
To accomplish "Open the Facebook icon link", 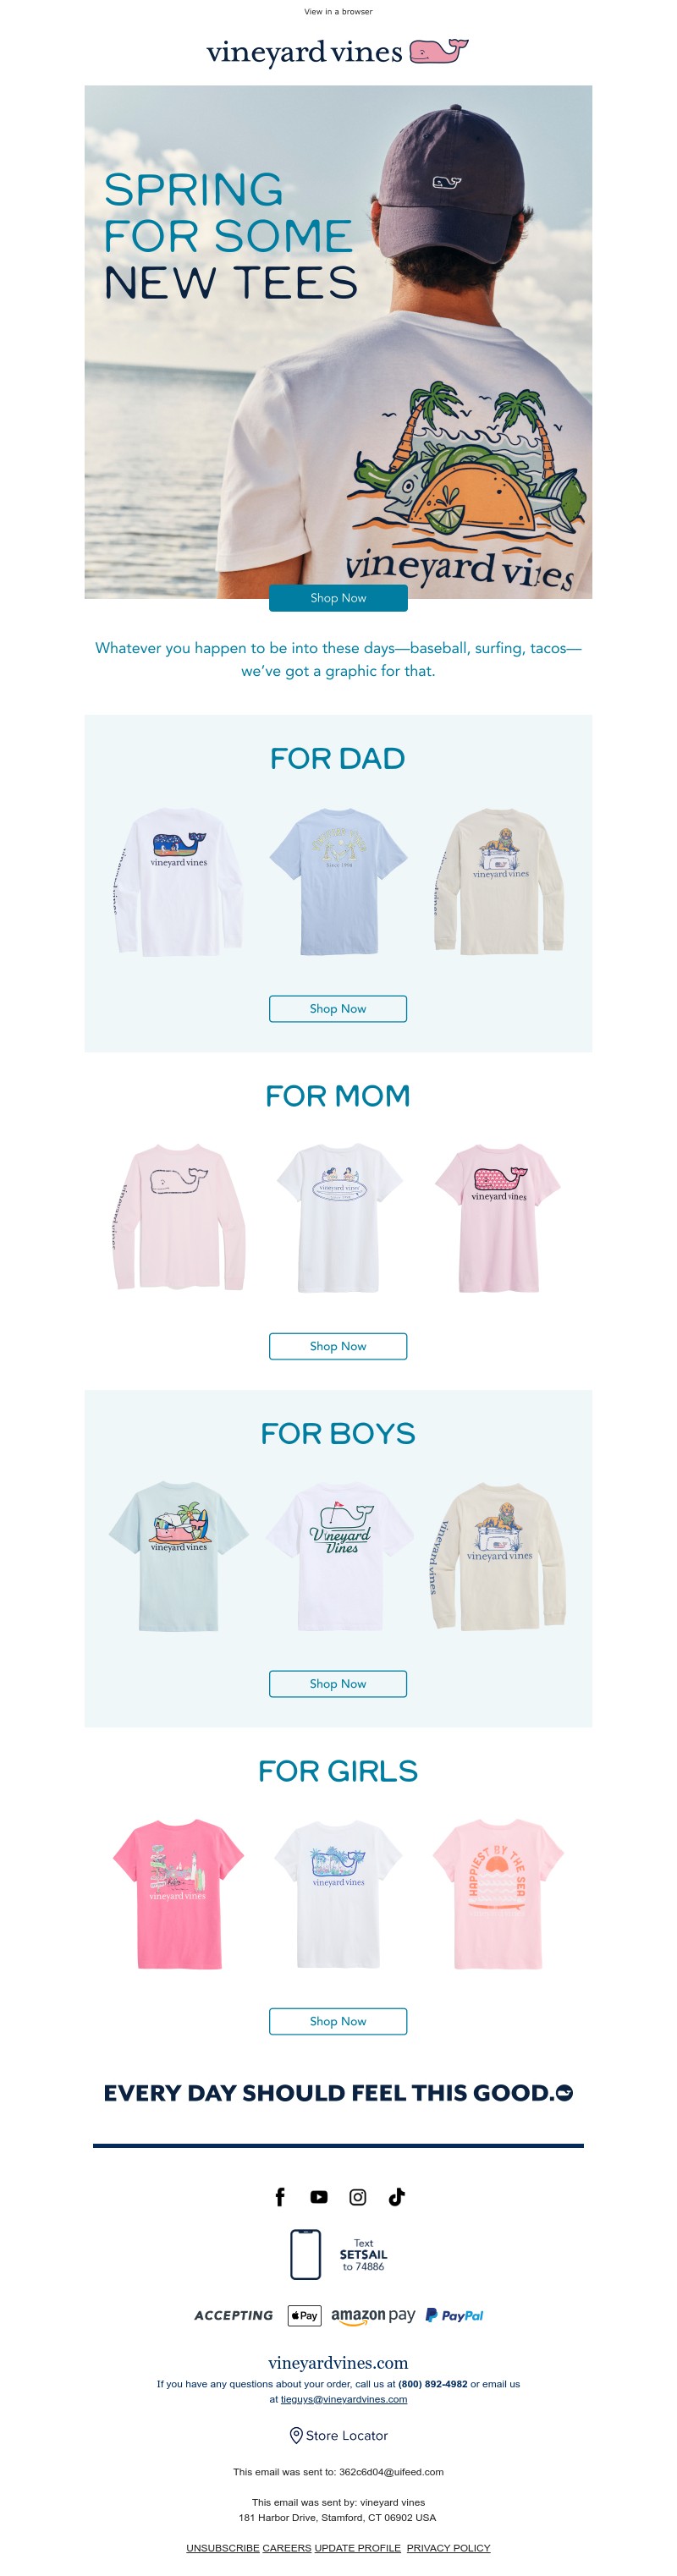I will [x=280, y=2197].
